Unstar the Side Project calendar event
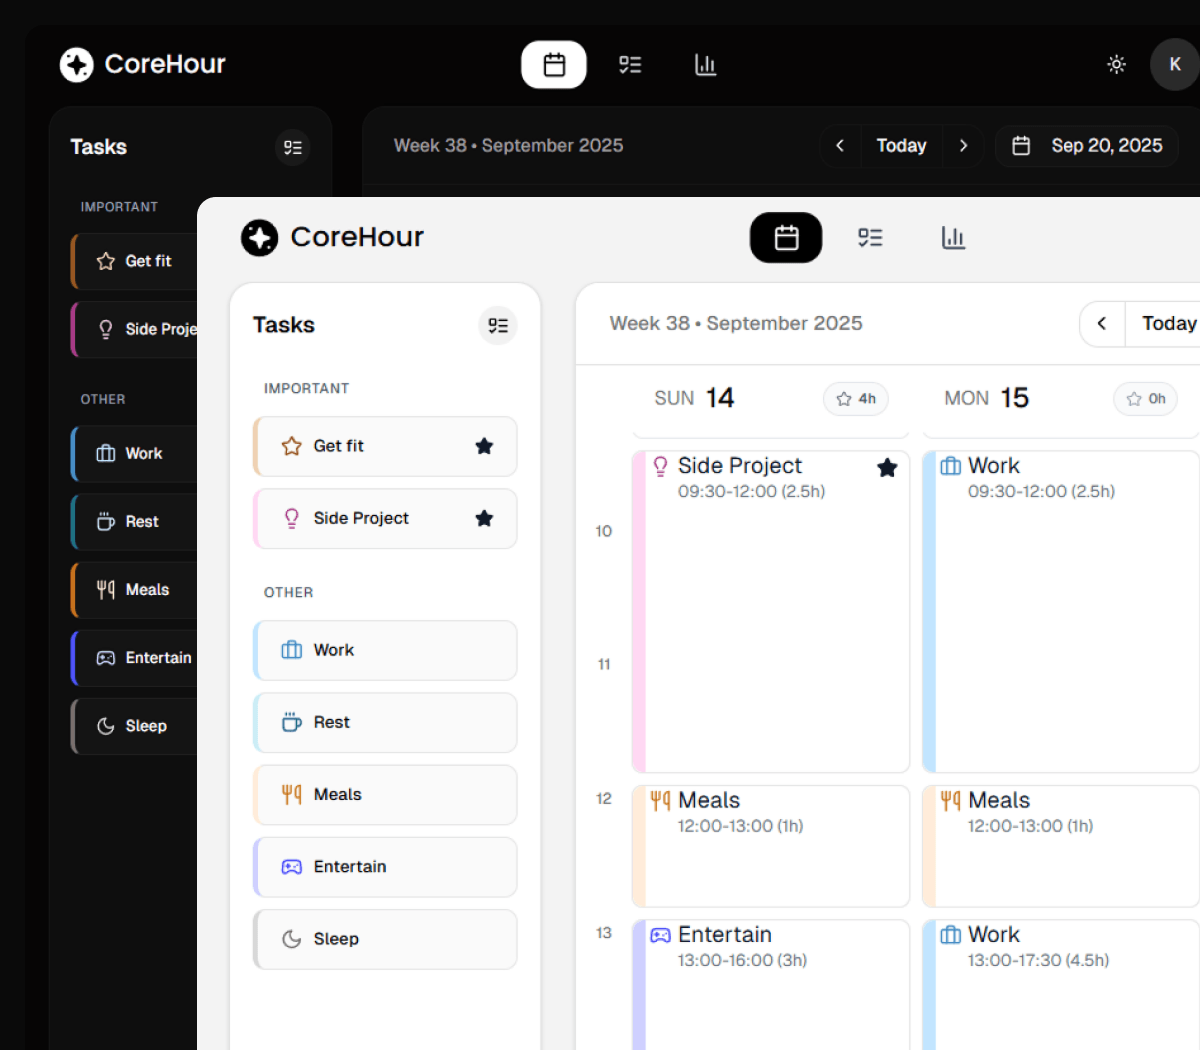 (x=886, y=468)
